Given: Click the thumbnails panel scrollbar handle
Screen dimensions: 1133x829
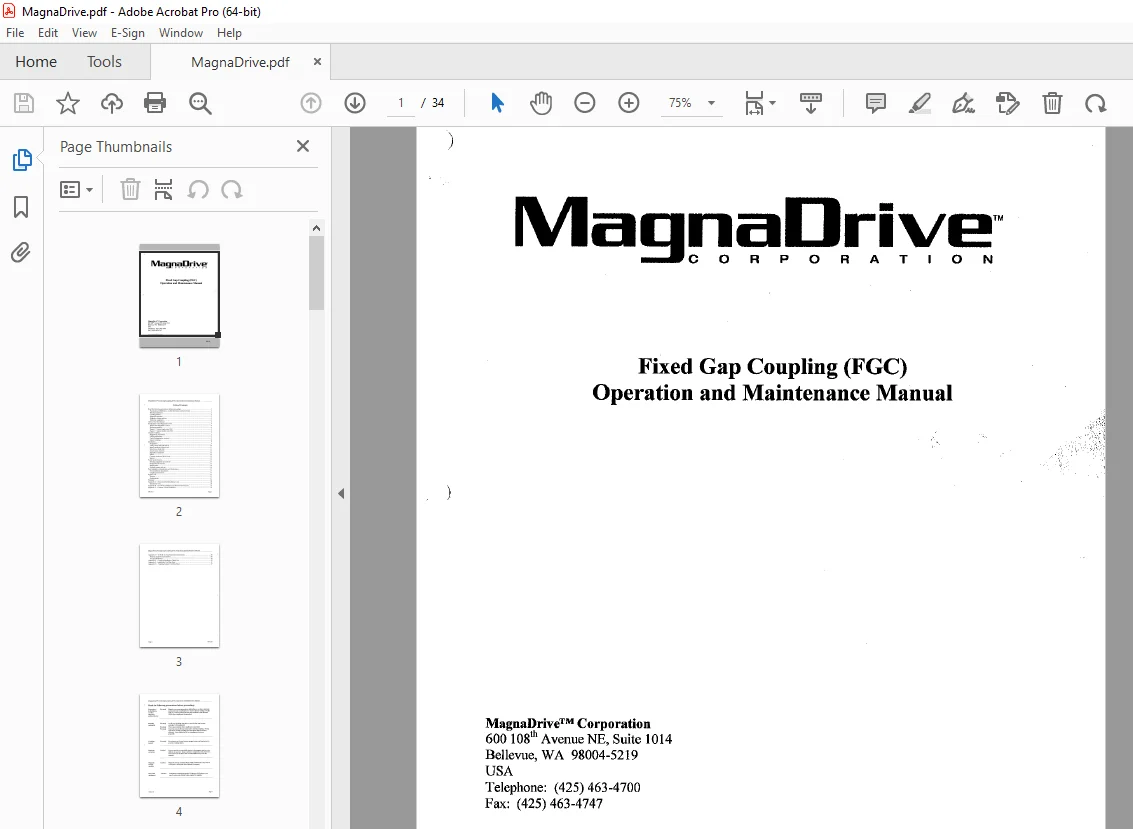Looking at the screenshot, I should point(316,273).
